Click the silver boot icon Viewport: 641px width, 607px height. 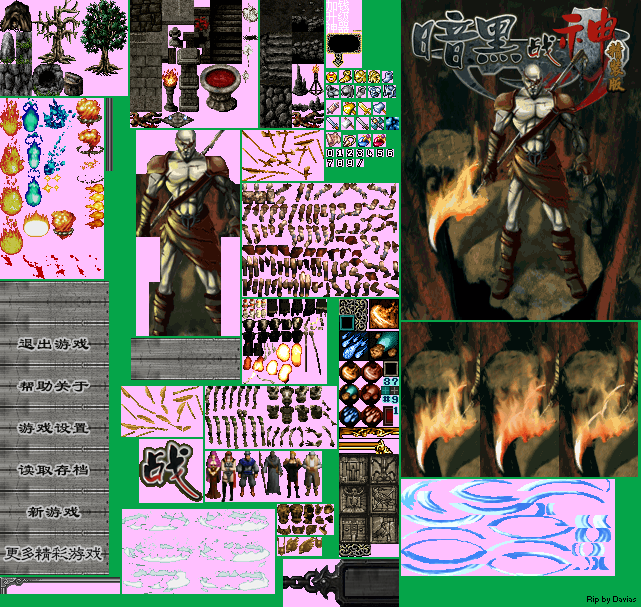[x=388, y=77]
